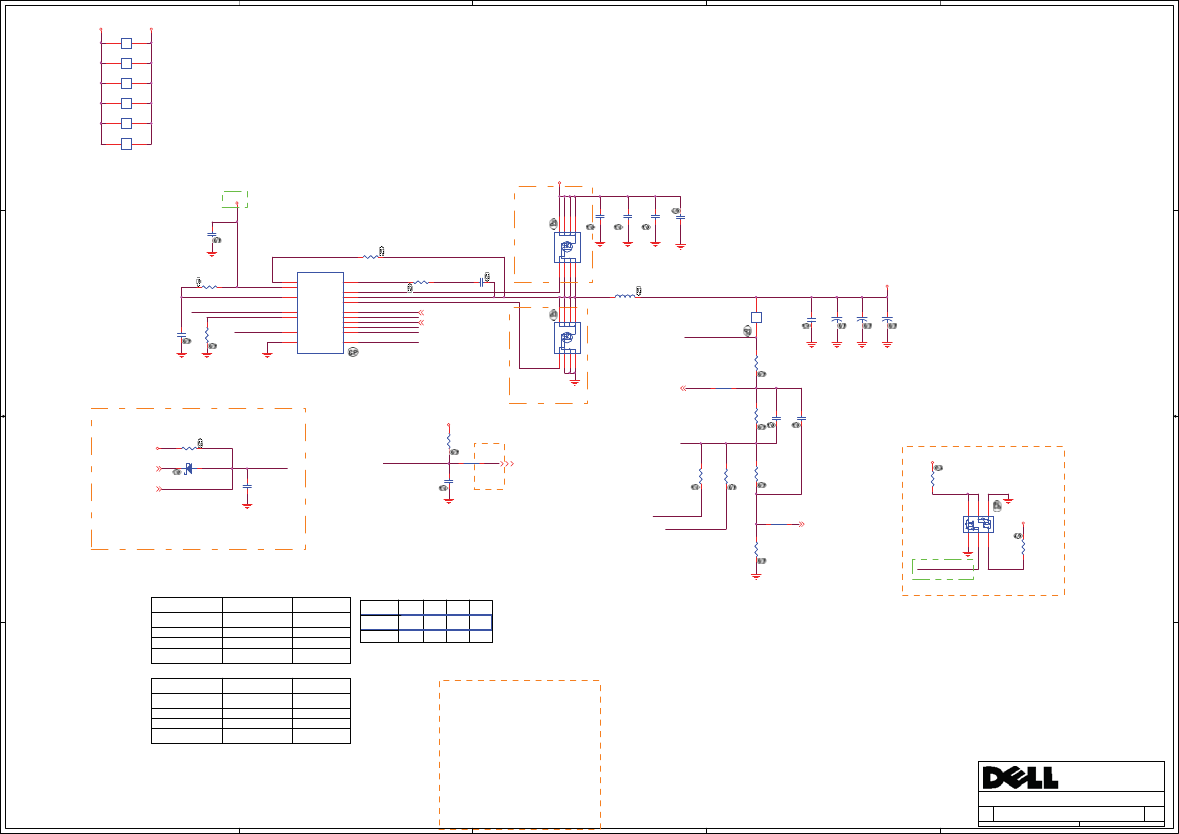Select the small orange dashed box beside triple-arrow port
Screen dimensions: 1179x834
pyautogui.click(x=489, y=466)
